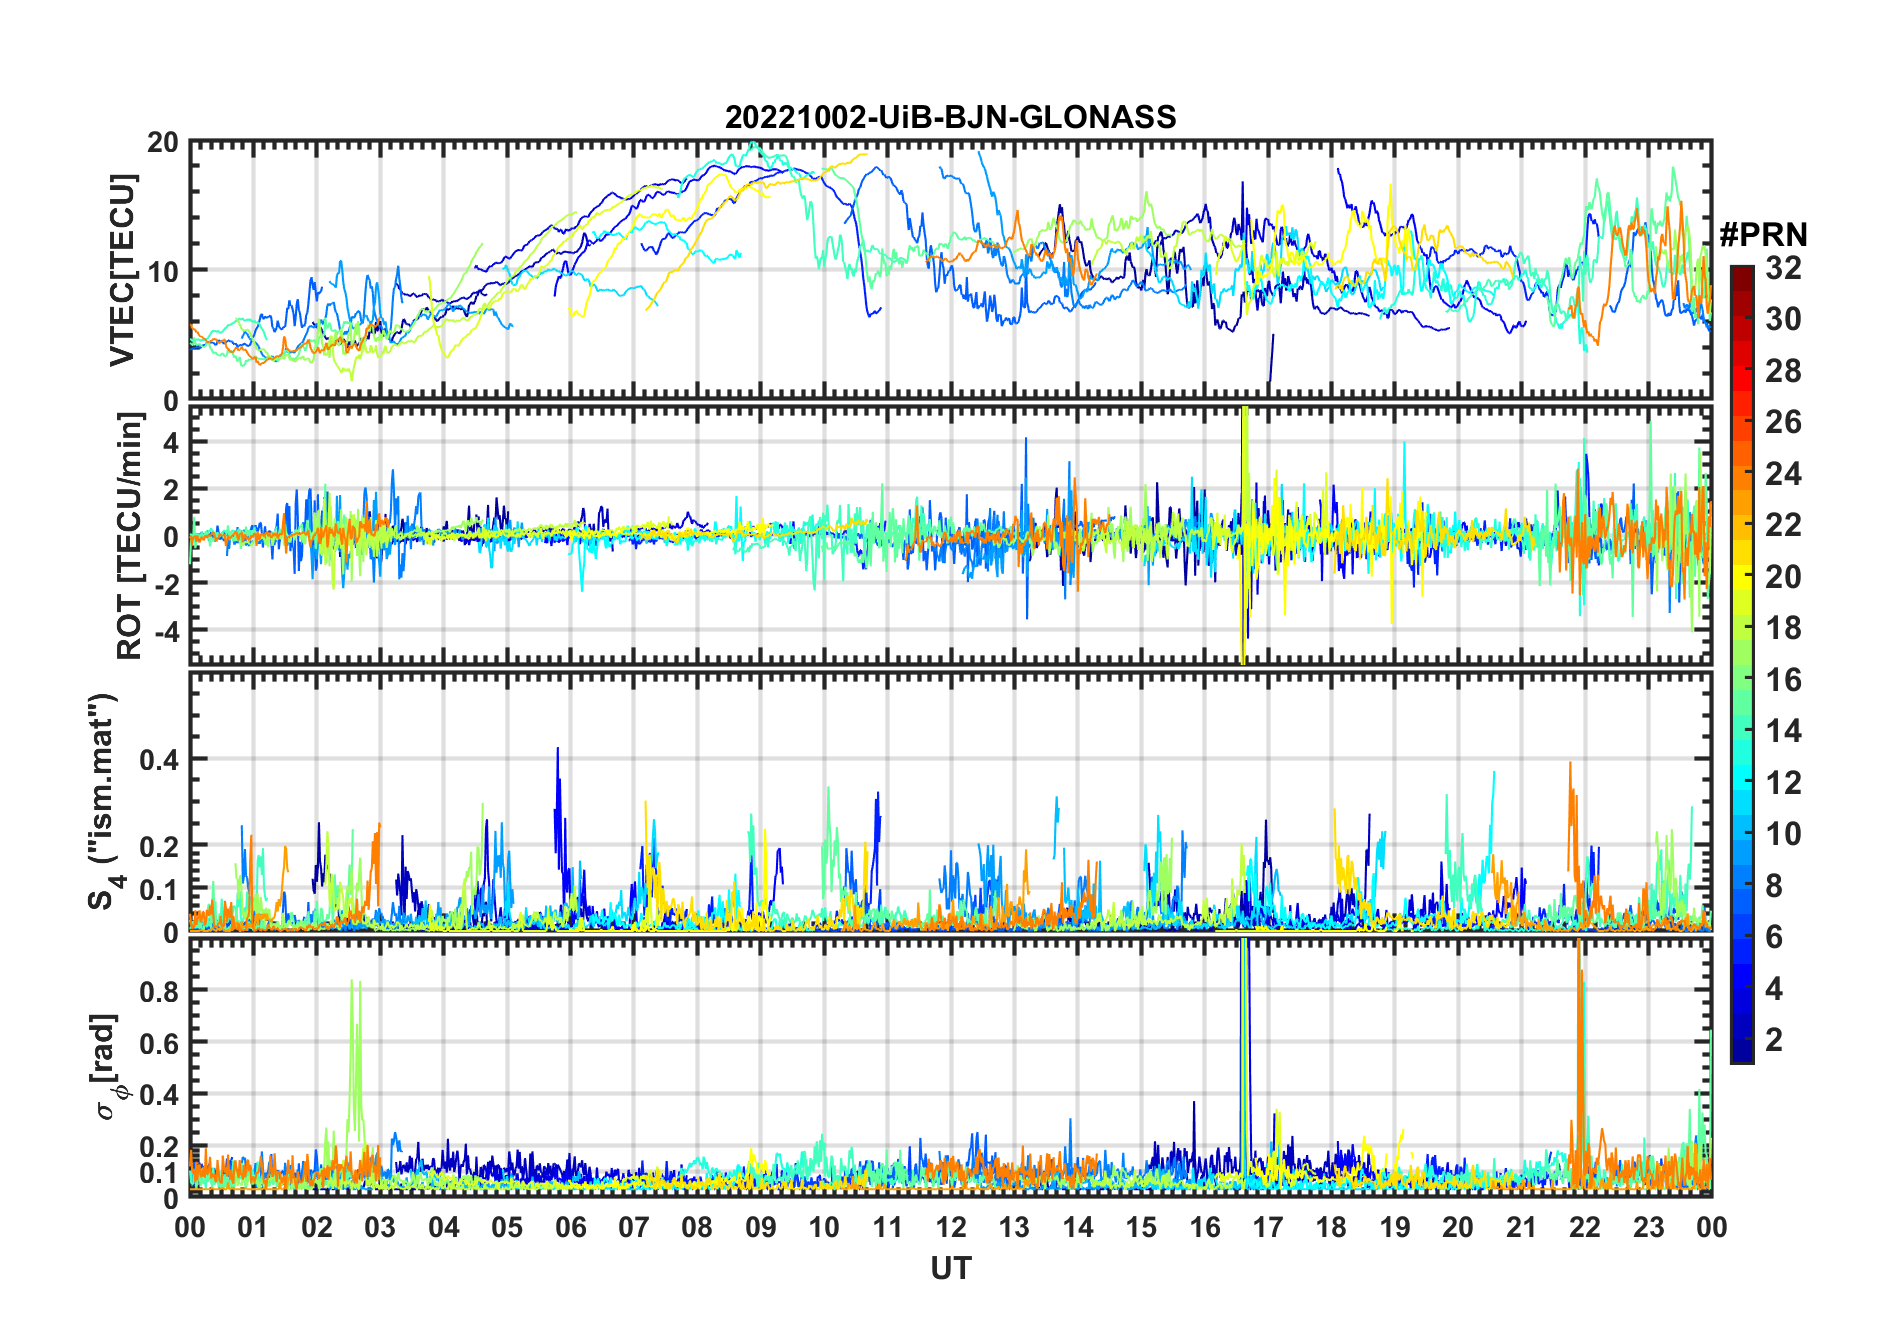Screen dimensions: 1902x1330
Task: Click sigma-phi y-axis tick label 0.6
Action: tap(160, 1042)
